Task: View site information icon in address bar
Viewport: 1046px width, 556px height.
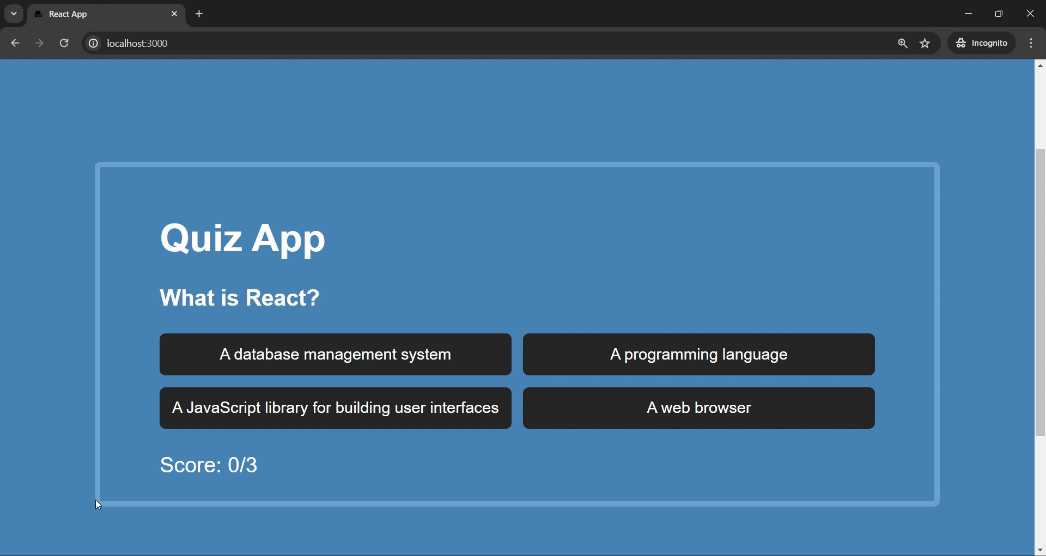Action: (x=94, y=43)
